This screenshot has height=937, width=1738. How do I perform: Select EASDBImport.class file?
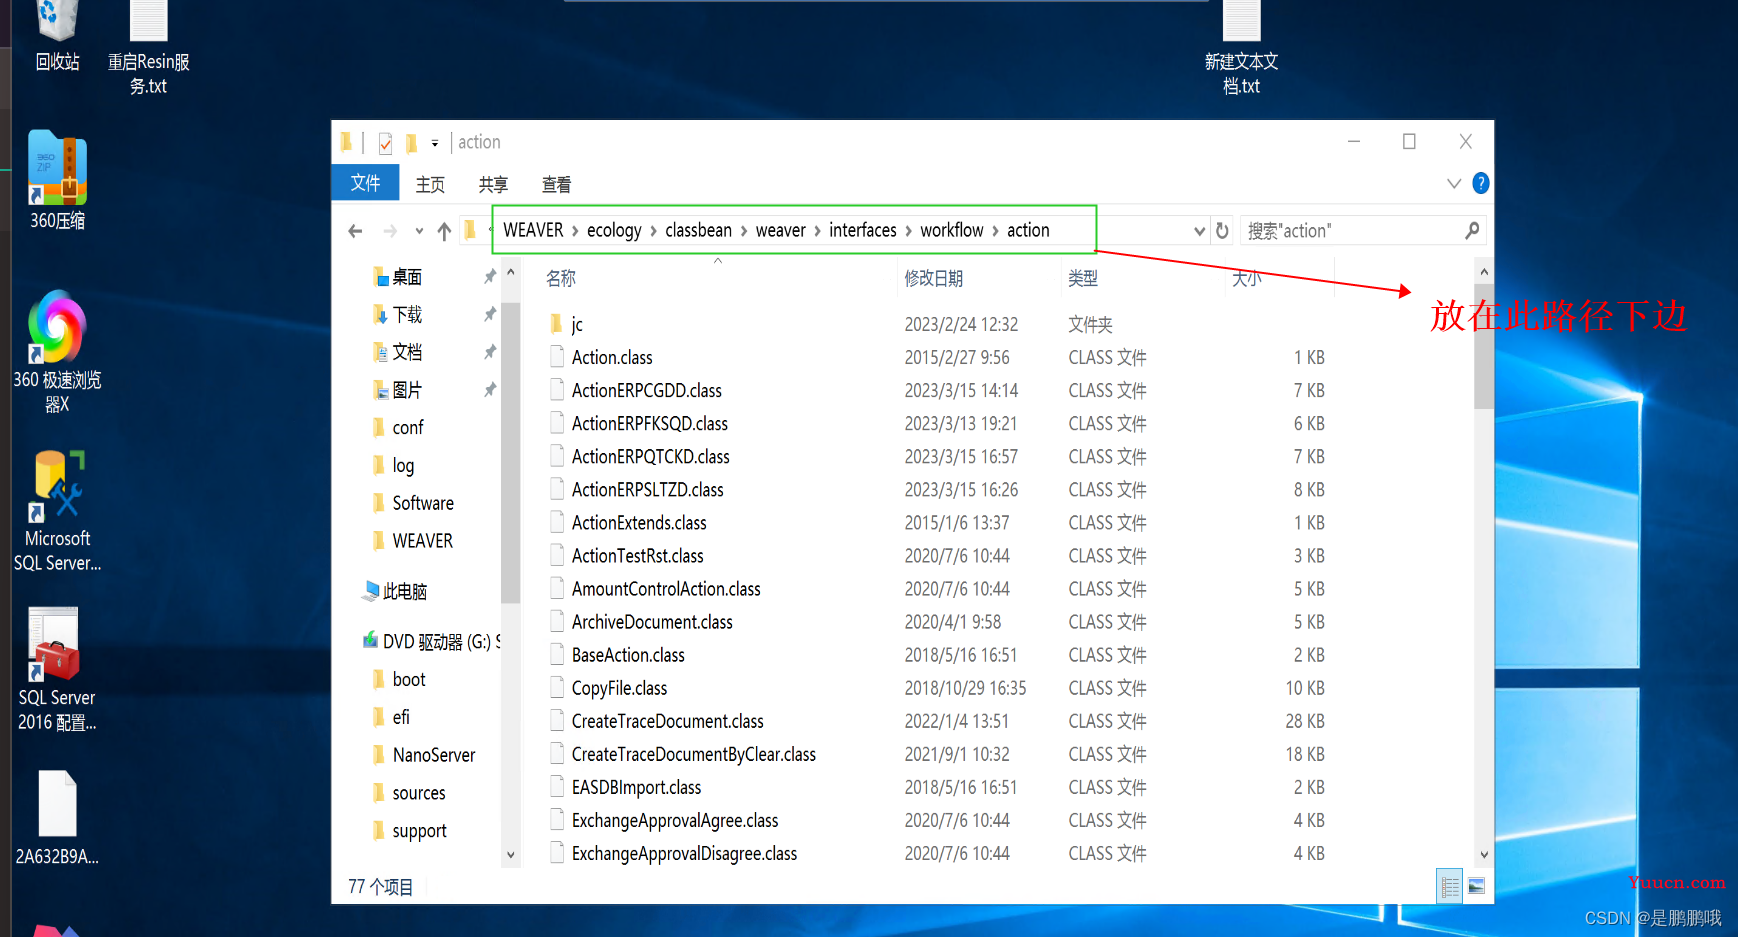[x=637, y=787]
